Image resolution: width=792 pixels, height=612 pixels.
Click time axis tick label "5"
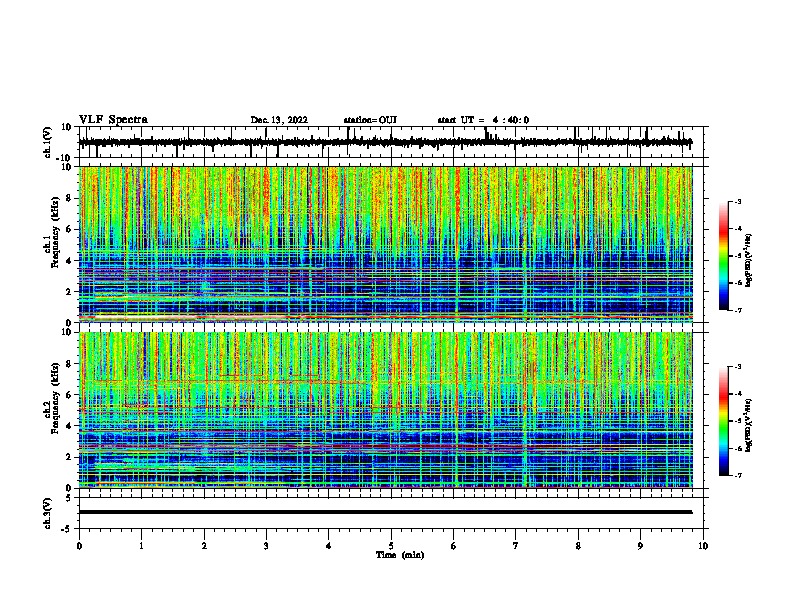tap(391, 546)
